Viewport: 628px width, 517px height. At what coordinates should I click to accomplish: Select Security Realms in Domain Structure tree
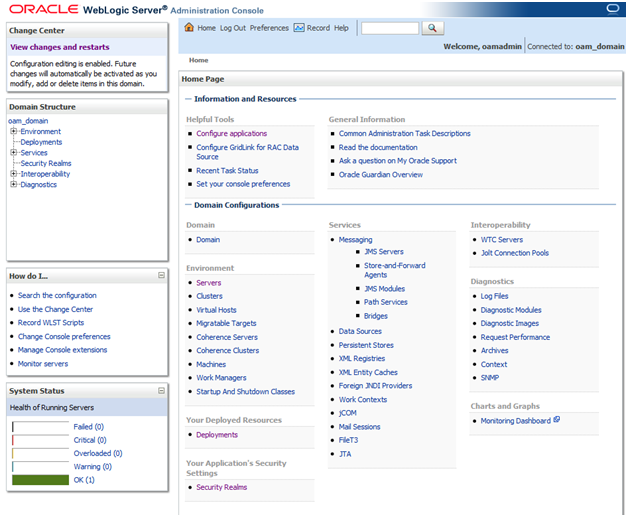46,163
